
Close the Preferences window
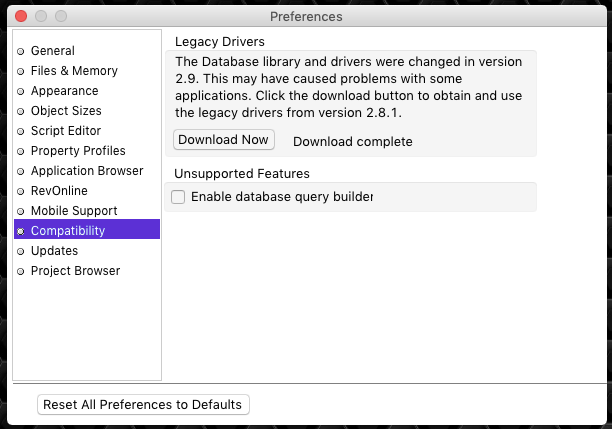click(x=20, y=16)
